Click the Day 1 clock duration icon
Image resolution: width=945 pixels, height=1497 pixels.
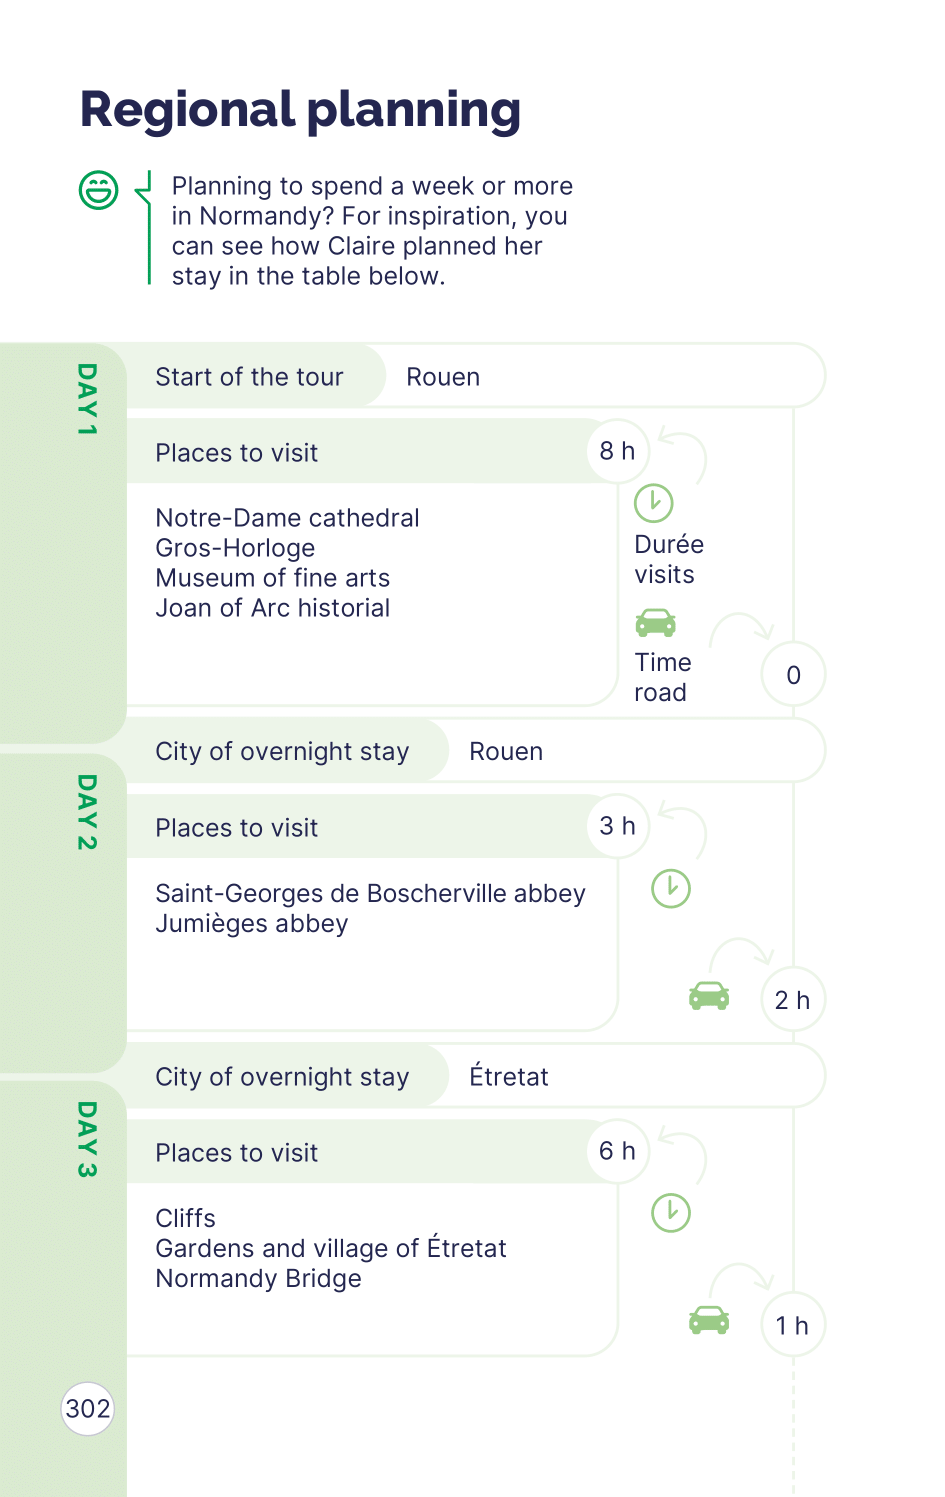654,503
